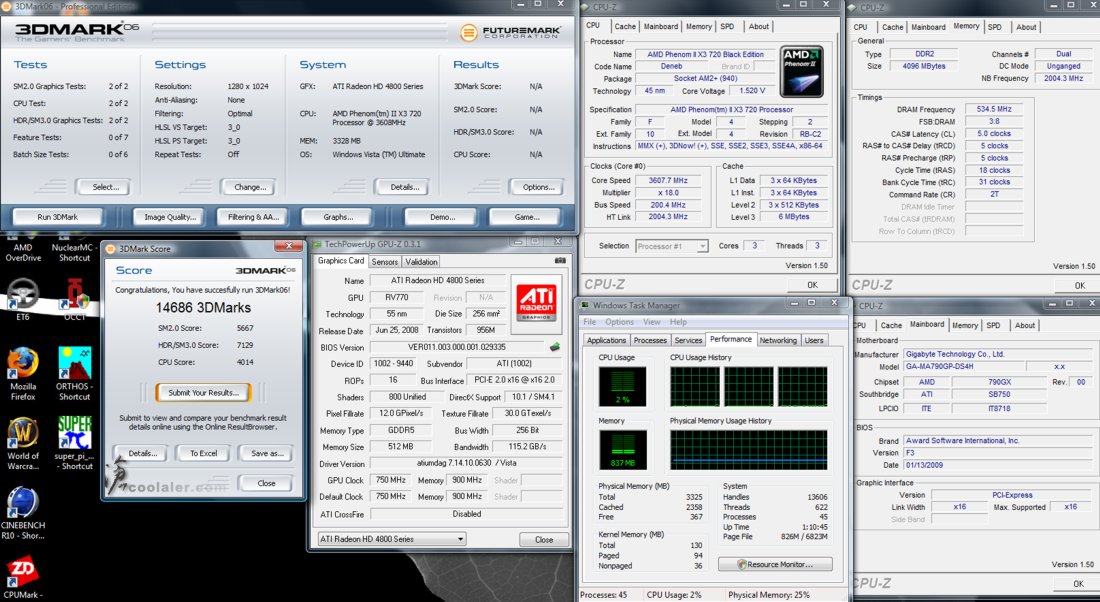Switch to the Services tab in Task Manager
Viewport: 1100px width, 602px height.
pyautogui.click(x=688, y=340)
